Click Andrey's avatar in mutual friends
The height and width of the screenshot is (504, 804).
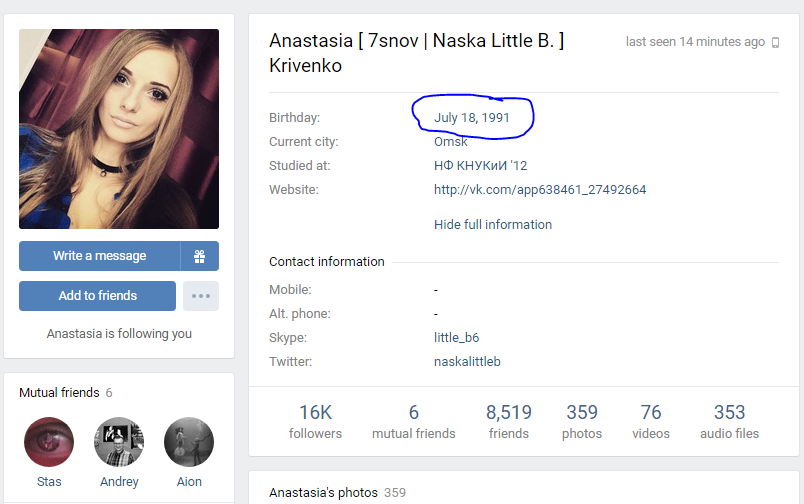pos(119,442)
